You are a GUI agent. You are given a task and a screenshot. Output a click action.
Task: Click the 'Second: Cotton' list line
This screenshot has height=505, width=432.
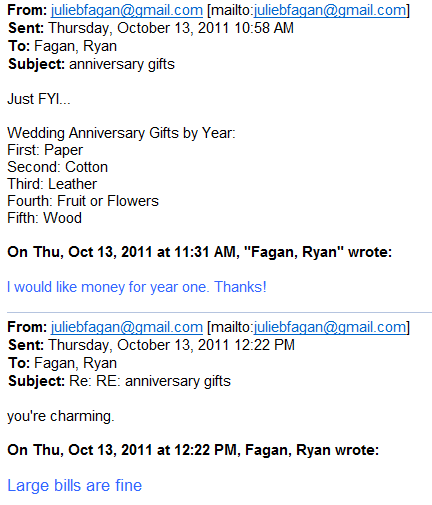(x=58, y=167)
